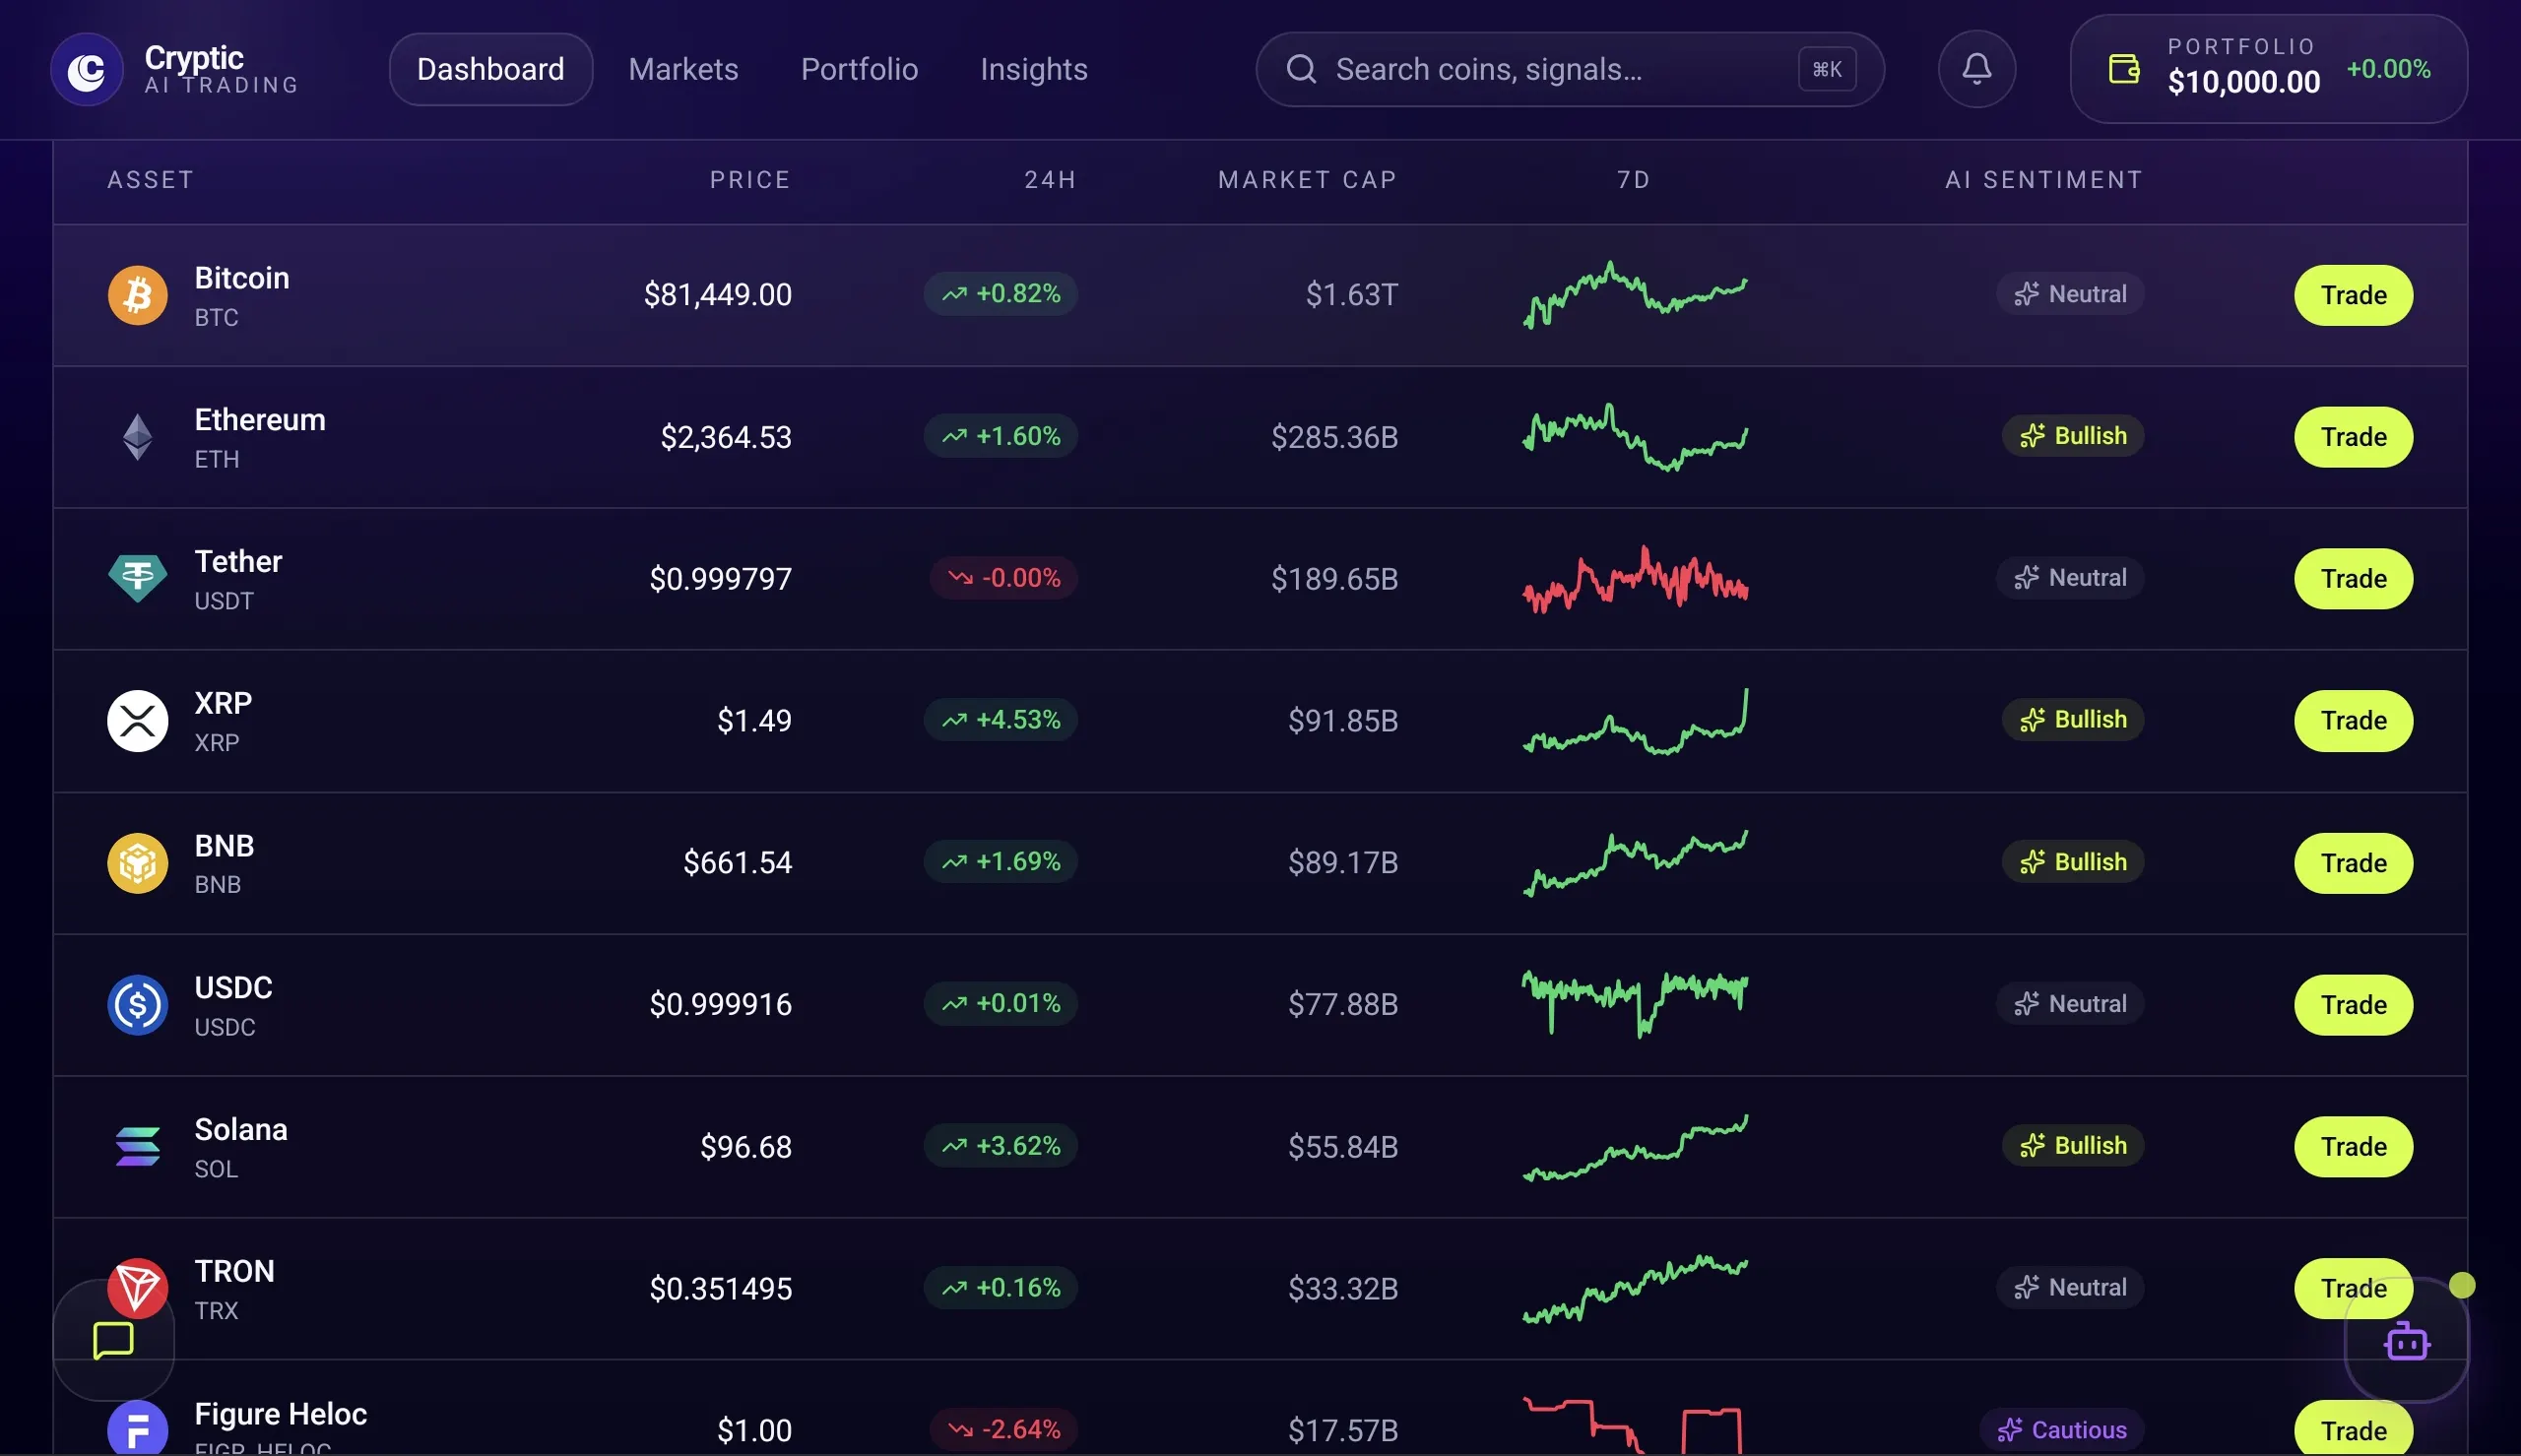The image size is (2521, 1456).
Task: Go to the Portfolio tab
Action: [859, 69]
